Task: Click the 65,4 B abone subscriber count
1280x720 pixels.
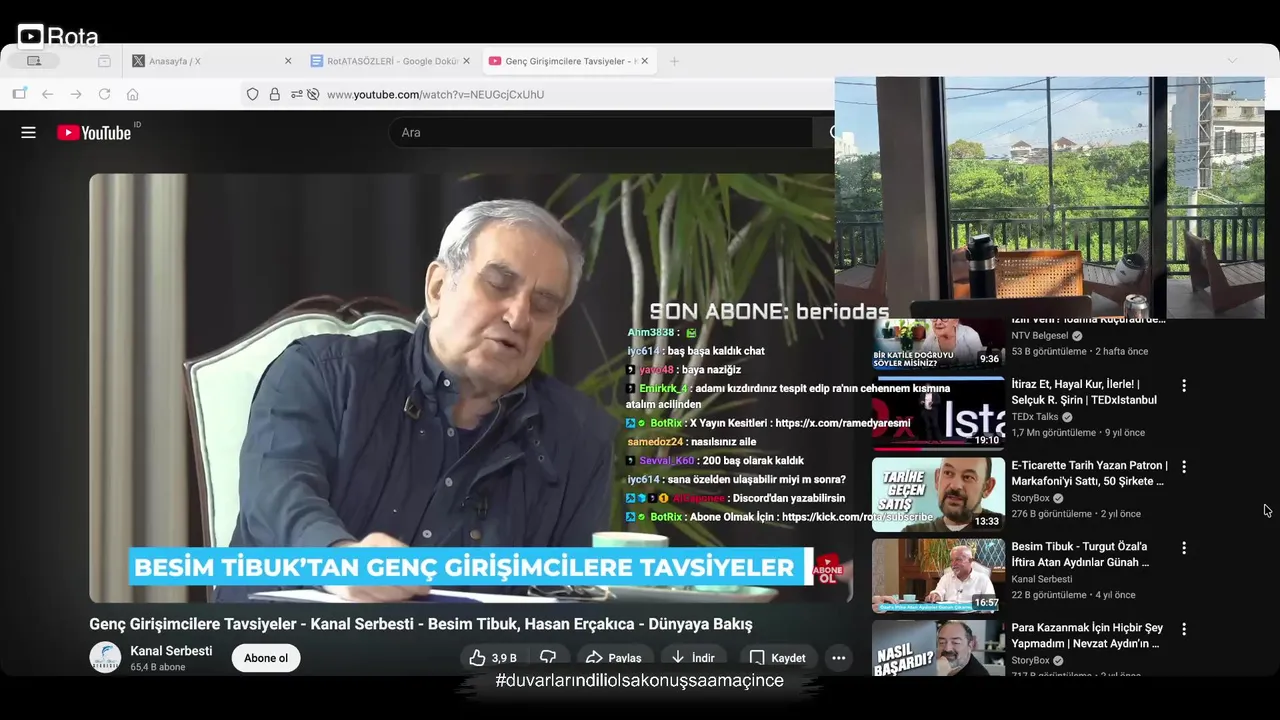Action: click(157, 667)
